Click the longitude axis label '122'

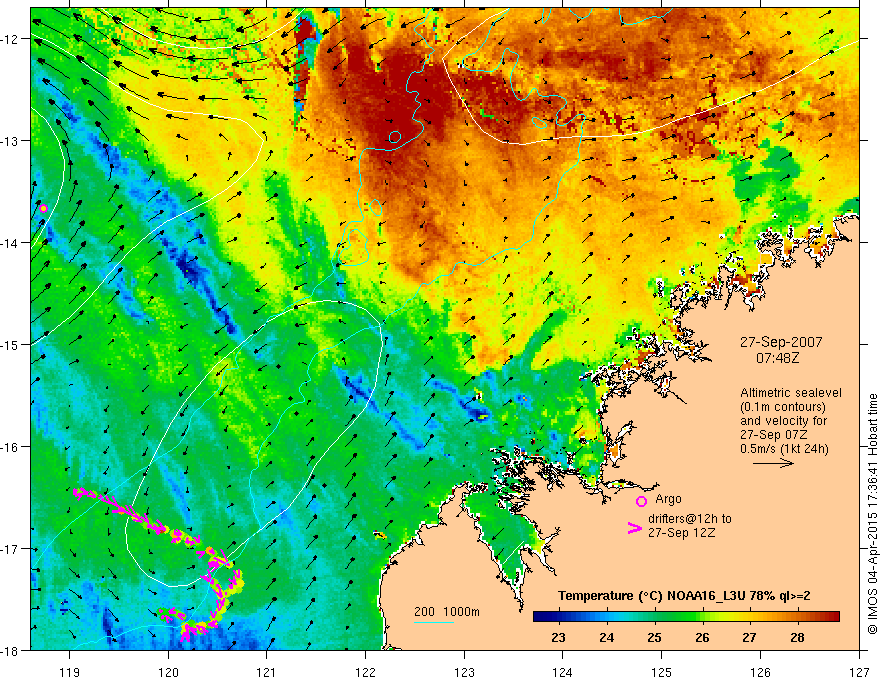point(365,672)
